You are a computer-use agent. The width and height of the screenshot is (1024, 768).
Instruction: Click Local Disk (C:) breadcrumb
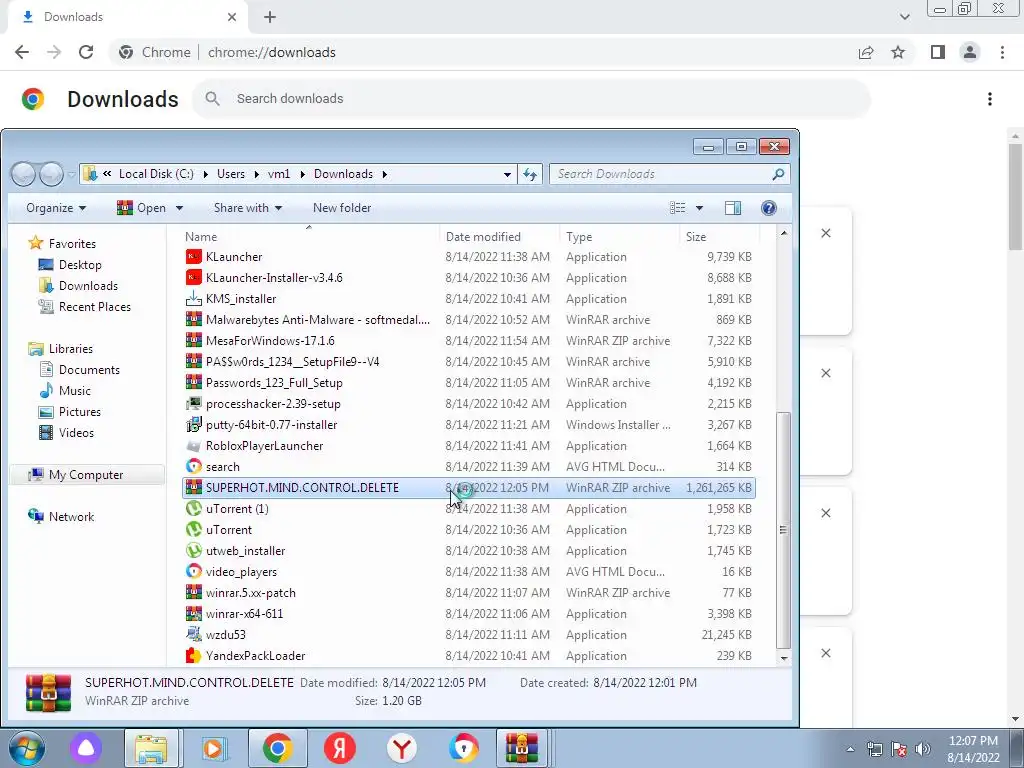coord(156,174)
